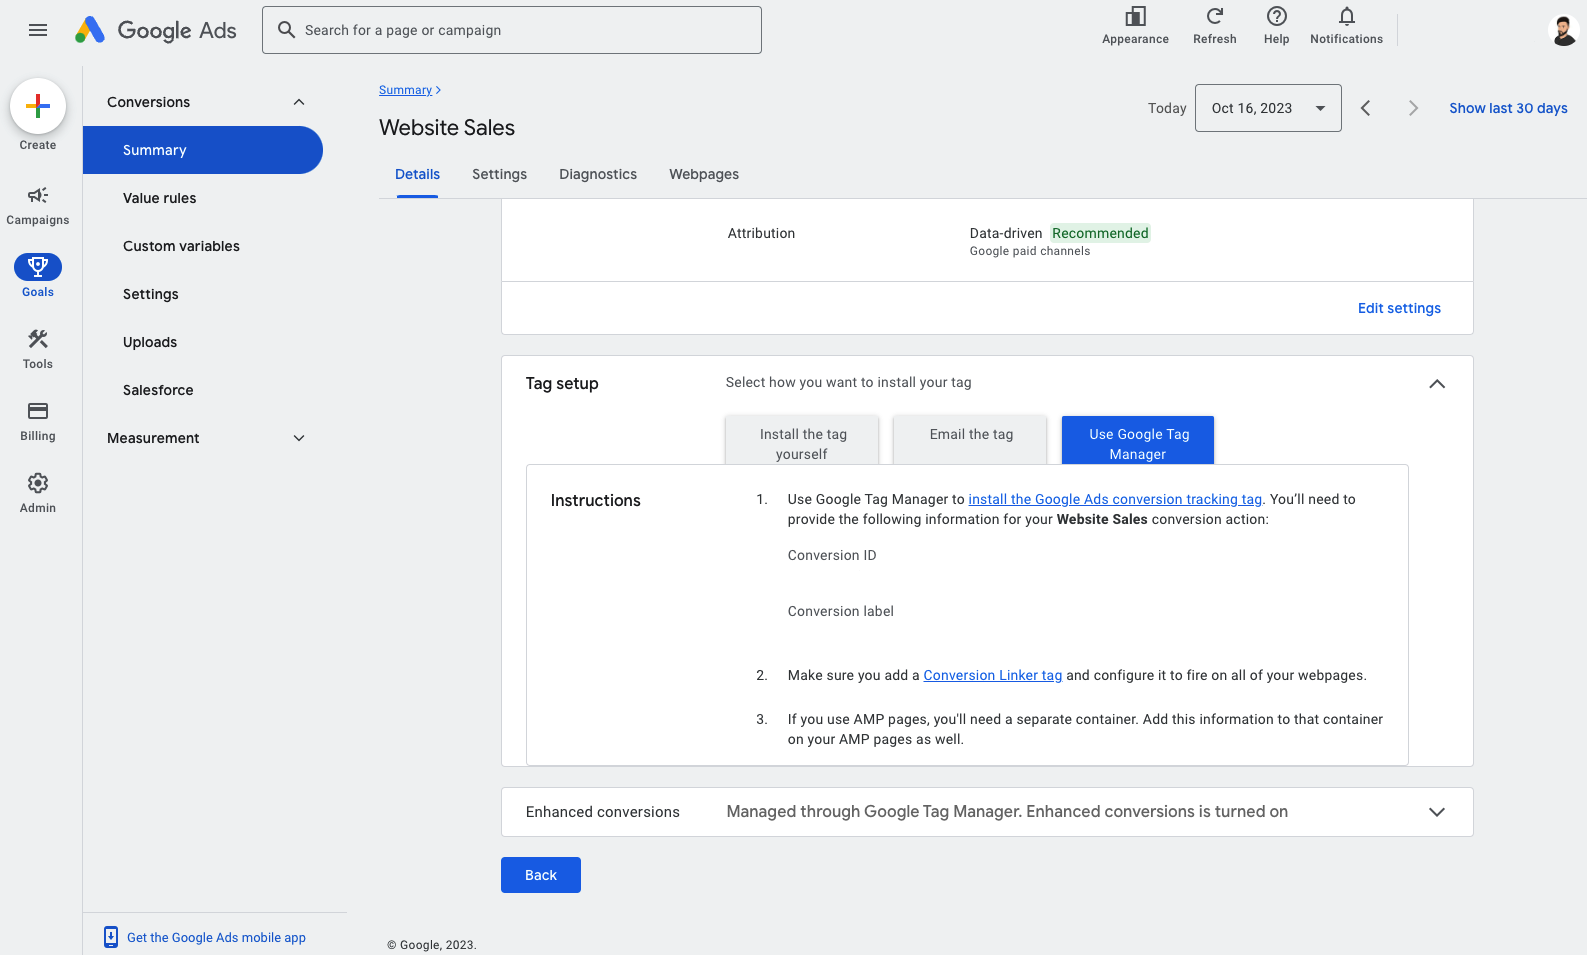Open Salesforce in the sidebar
Viewport: 1587px width, 955px height.
(x=203, y=390)
